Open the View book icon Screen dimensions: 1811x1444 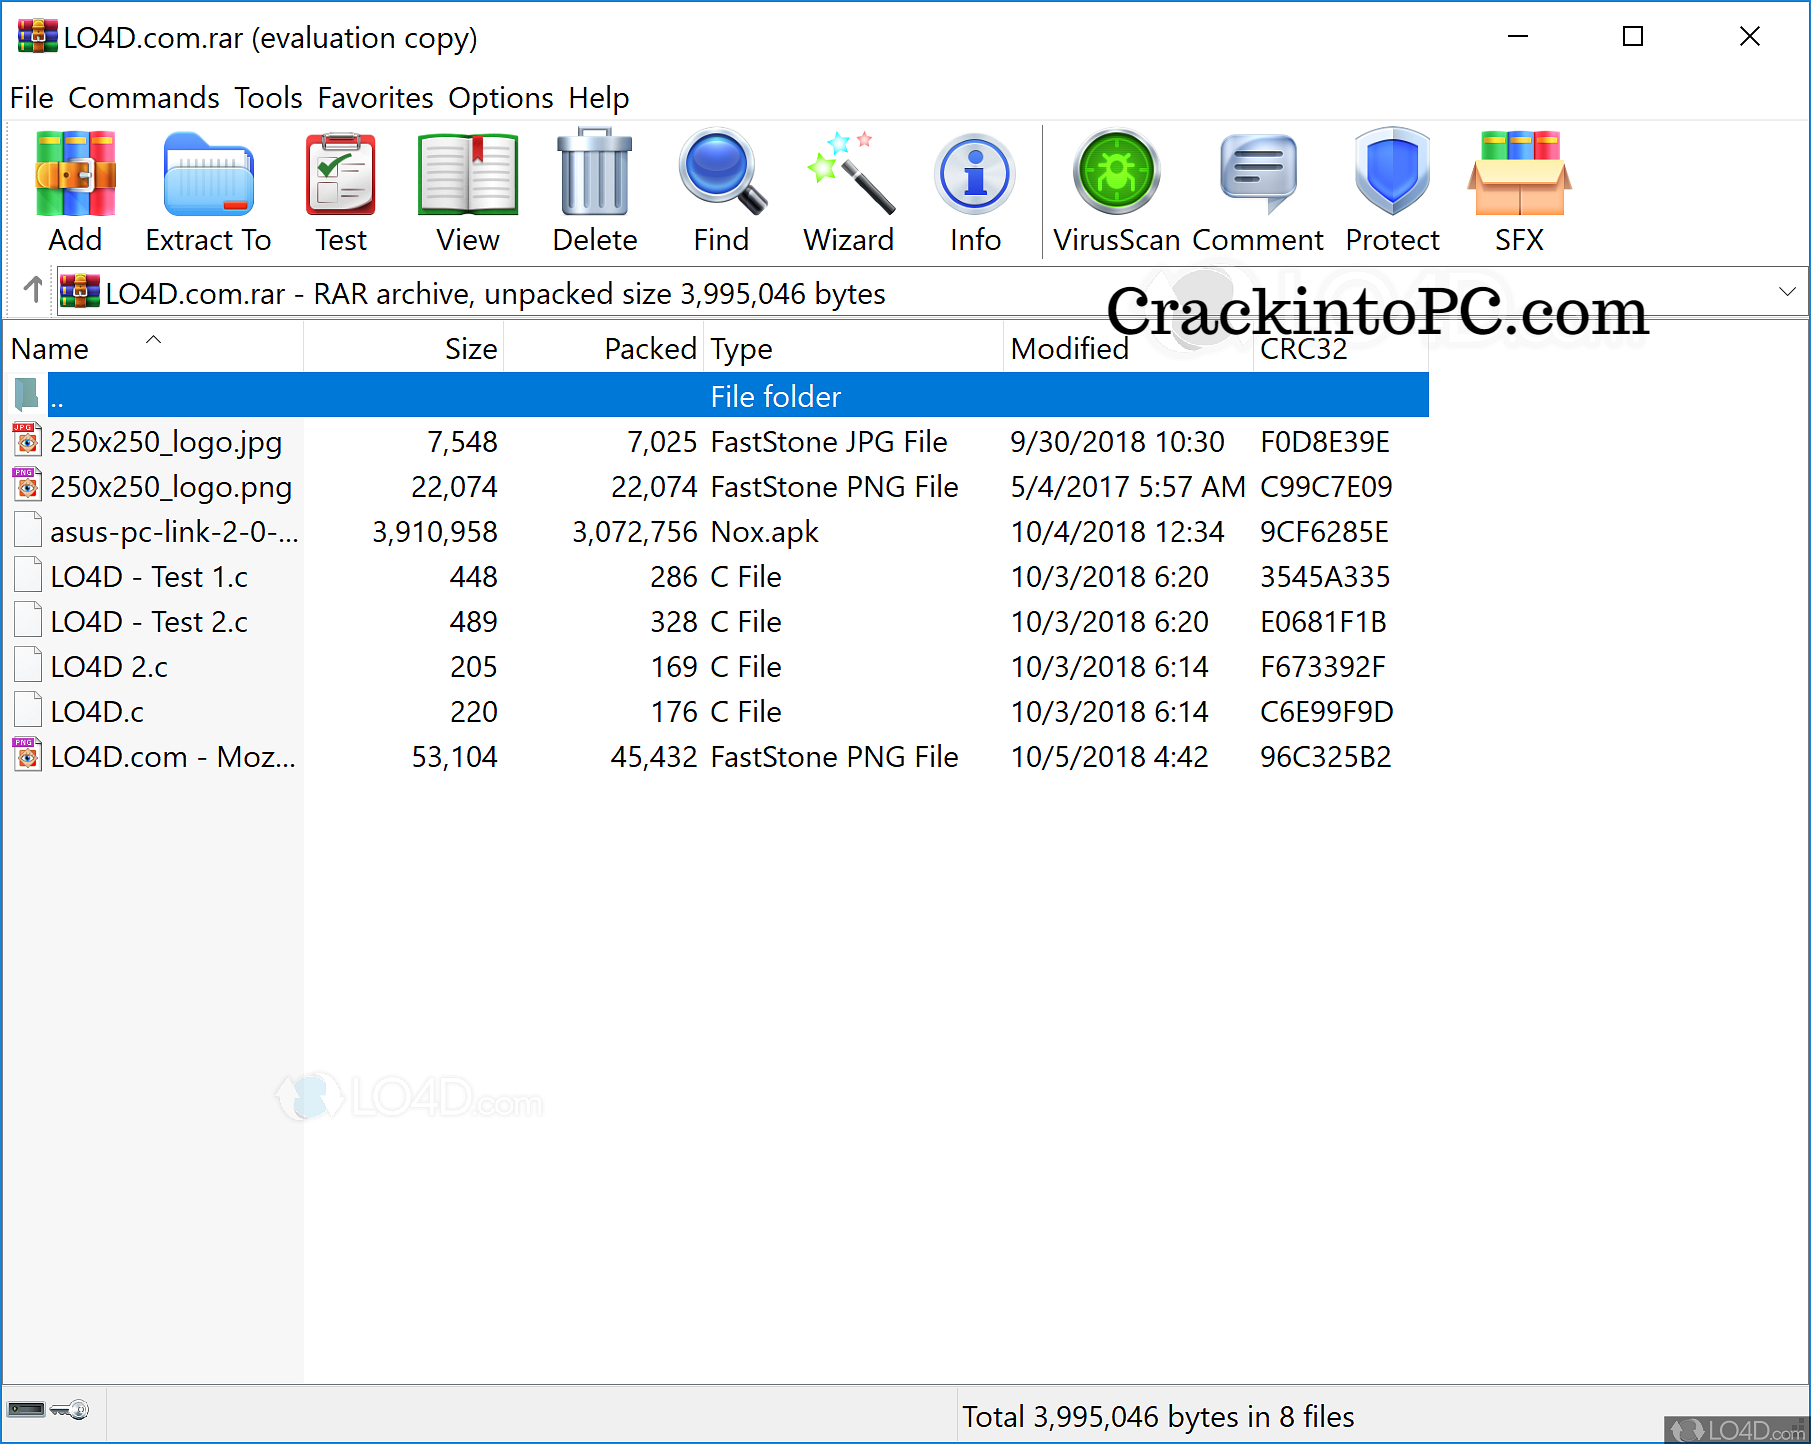(467, 174)
